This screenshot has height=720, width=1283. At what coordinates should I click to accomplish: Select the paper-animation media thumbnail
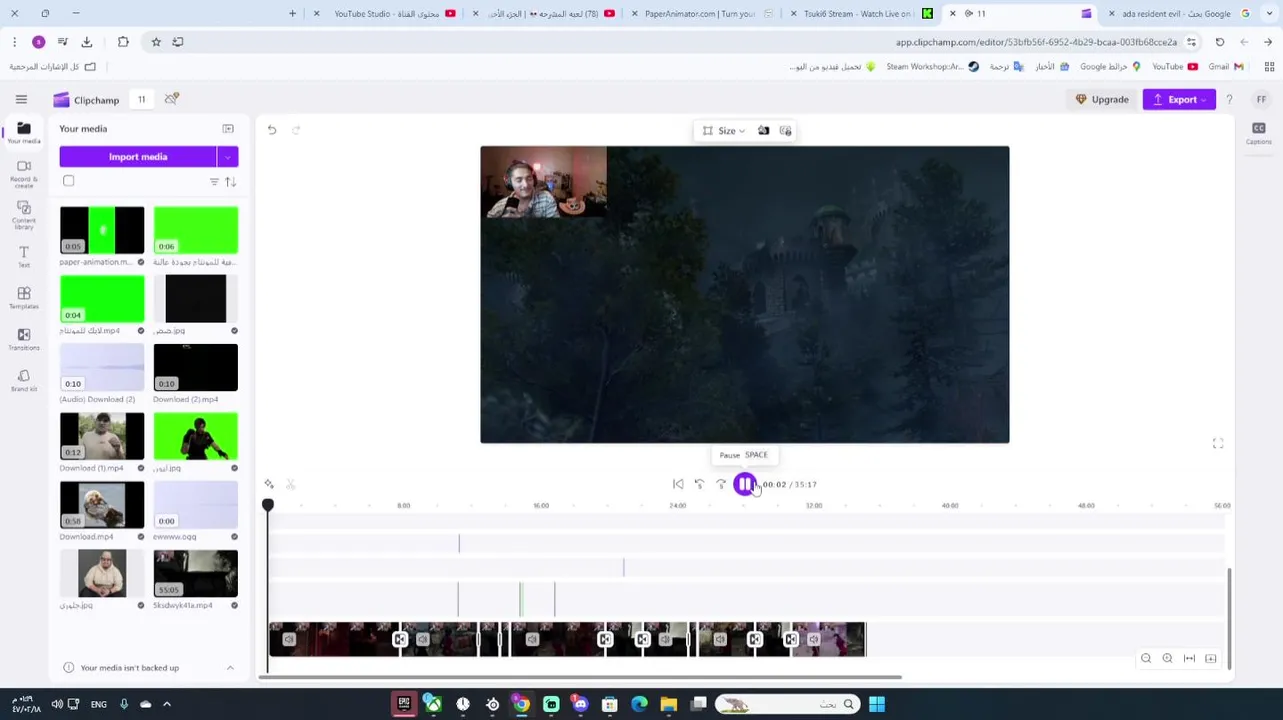102,230
